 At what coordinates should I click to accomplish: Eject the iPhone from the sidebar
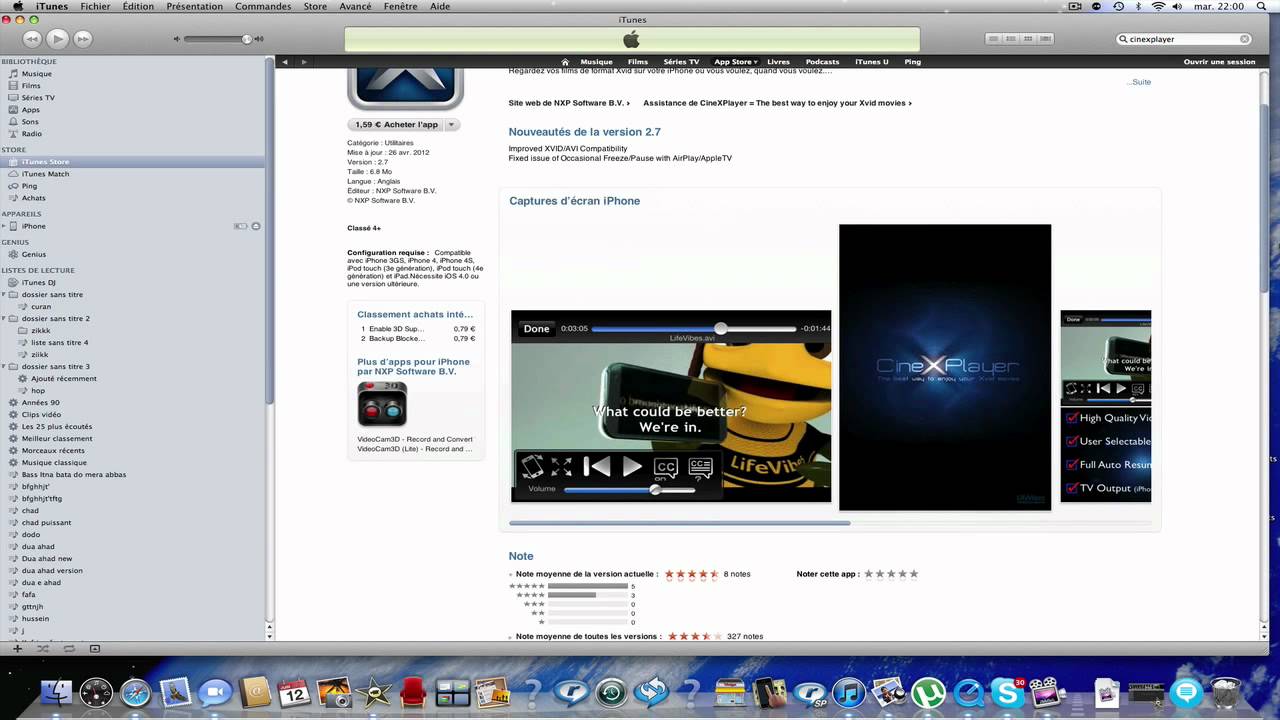click(256, 226)
